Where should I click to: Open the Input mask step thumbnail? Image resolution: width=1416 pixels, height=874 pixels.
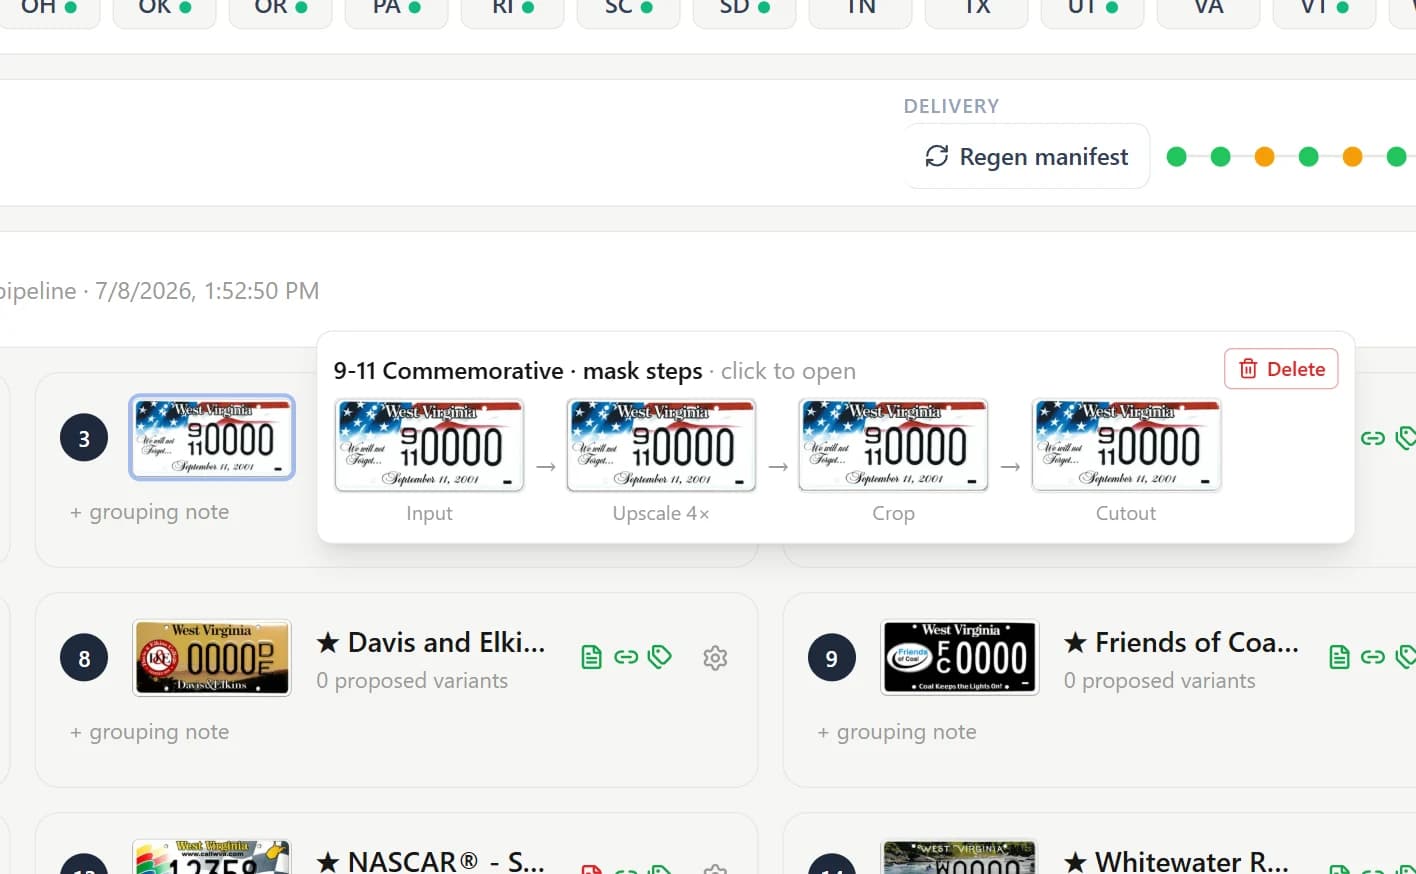click(429, 445)
